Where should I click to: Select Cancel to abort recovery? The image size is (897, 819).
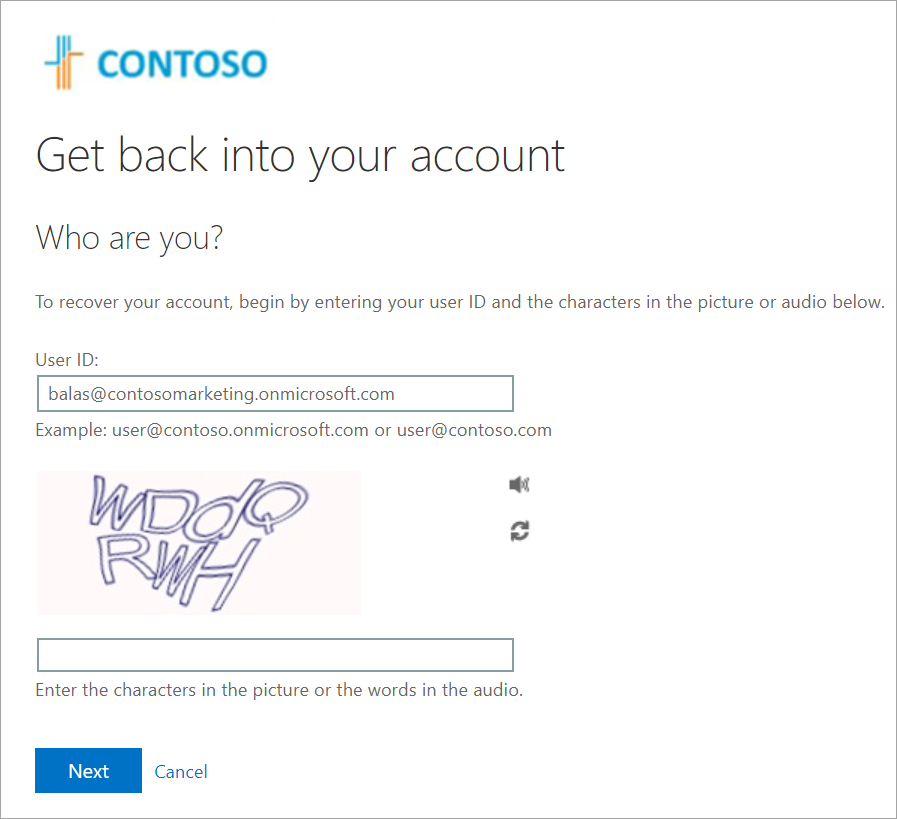click(x=181, y=771)
